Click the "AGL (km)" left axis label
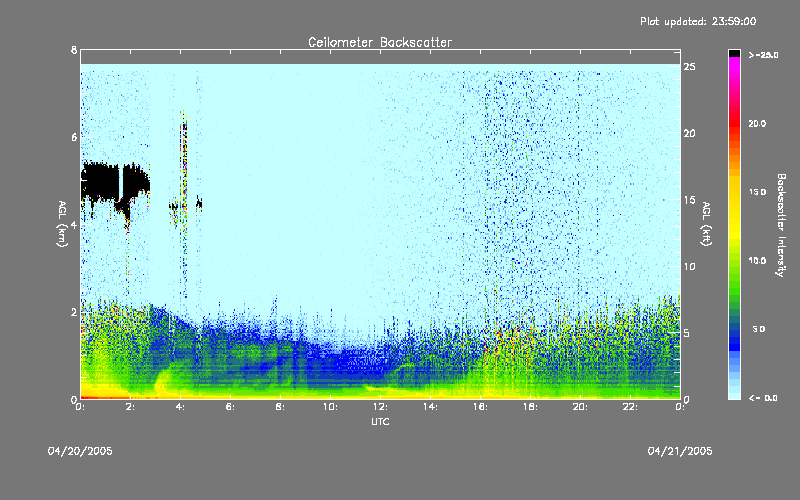The width and height of the screenshot is (800, 500). 62,224
